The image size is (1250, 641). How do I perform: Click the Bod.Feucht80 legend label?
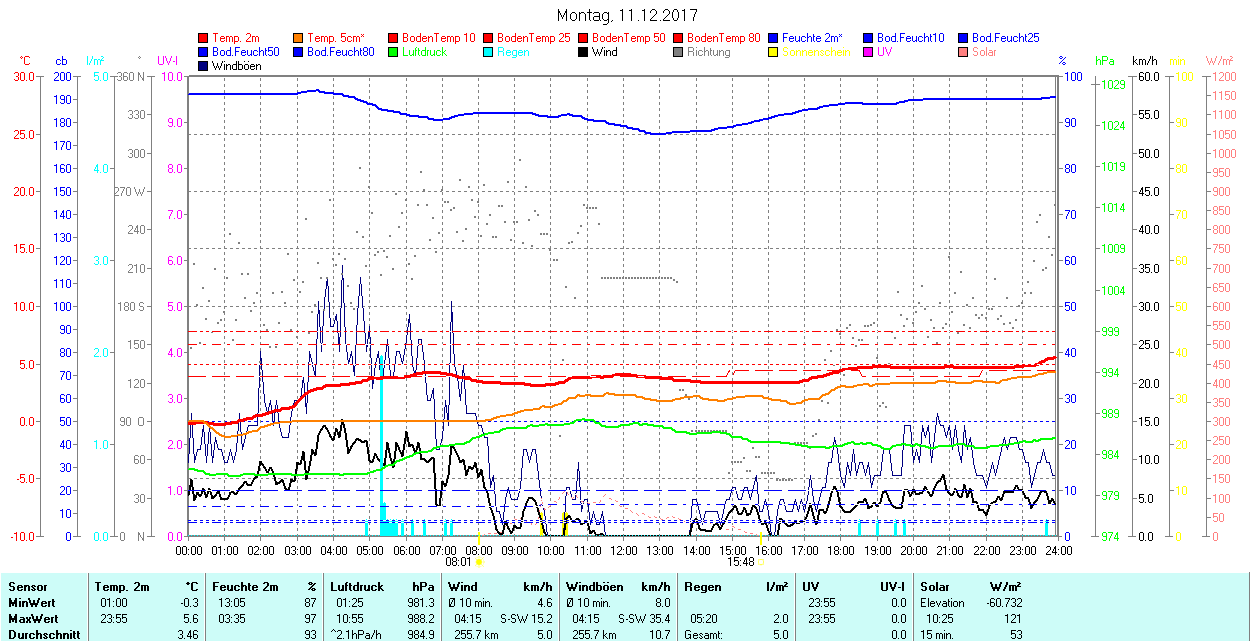(340, 52)
